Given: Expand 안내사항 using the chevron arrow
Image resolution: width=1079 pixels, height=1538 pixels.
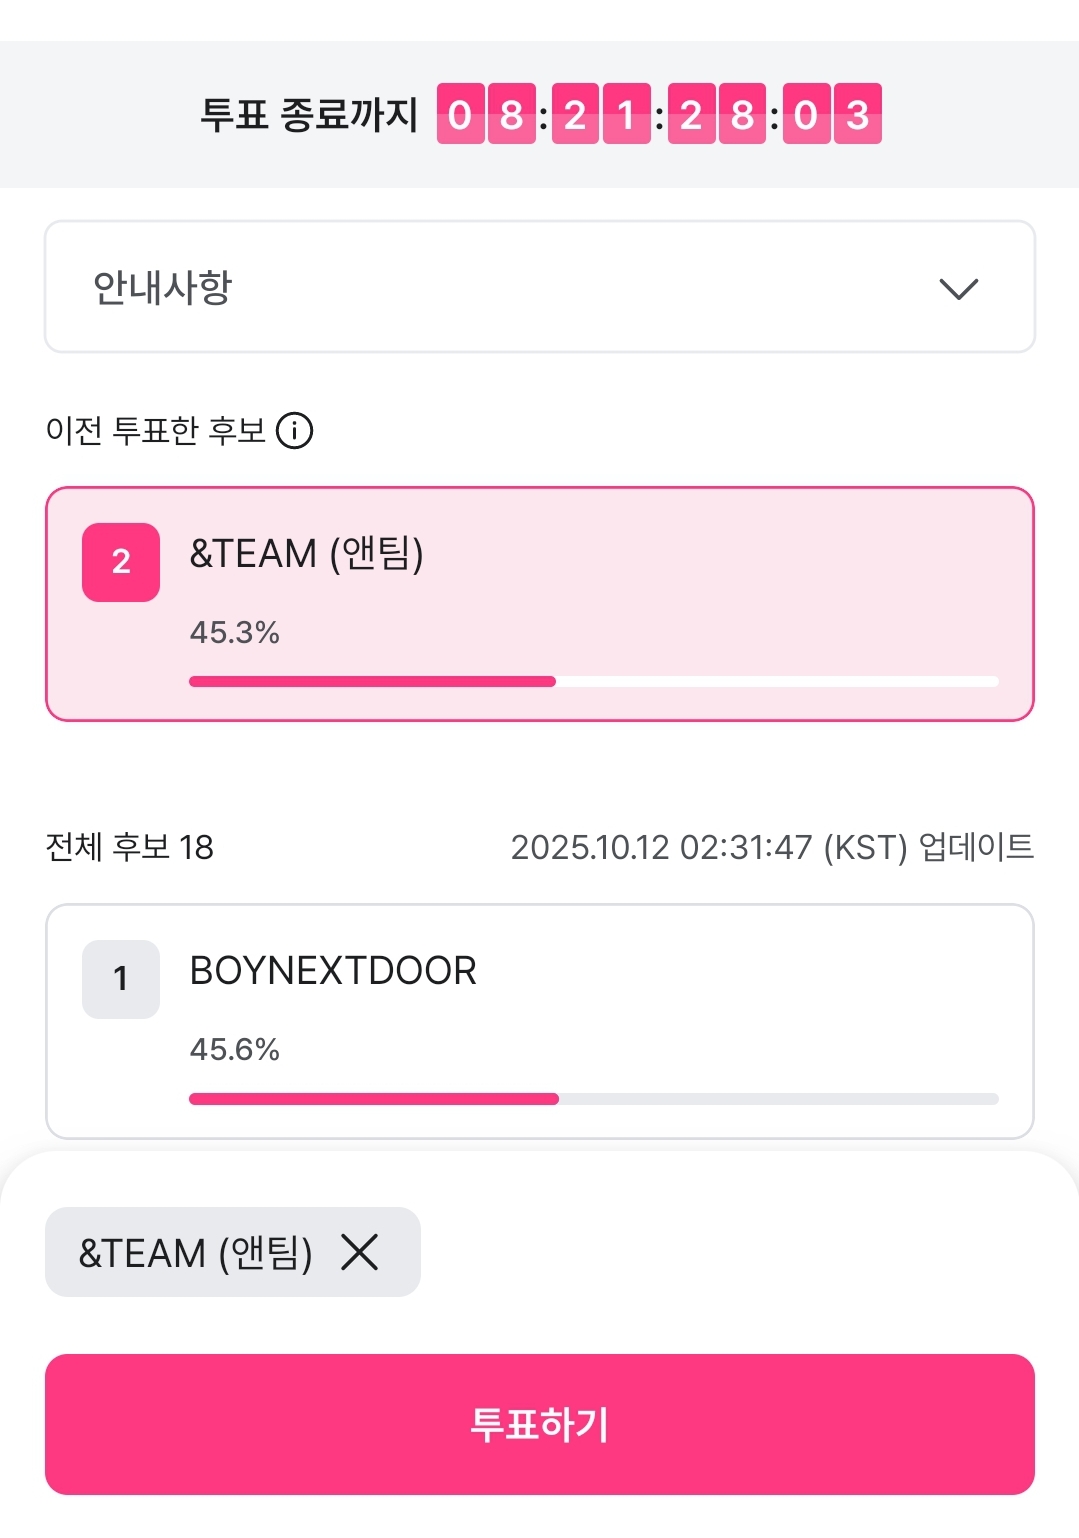Looking at the screenshot, I should (958, 288).
